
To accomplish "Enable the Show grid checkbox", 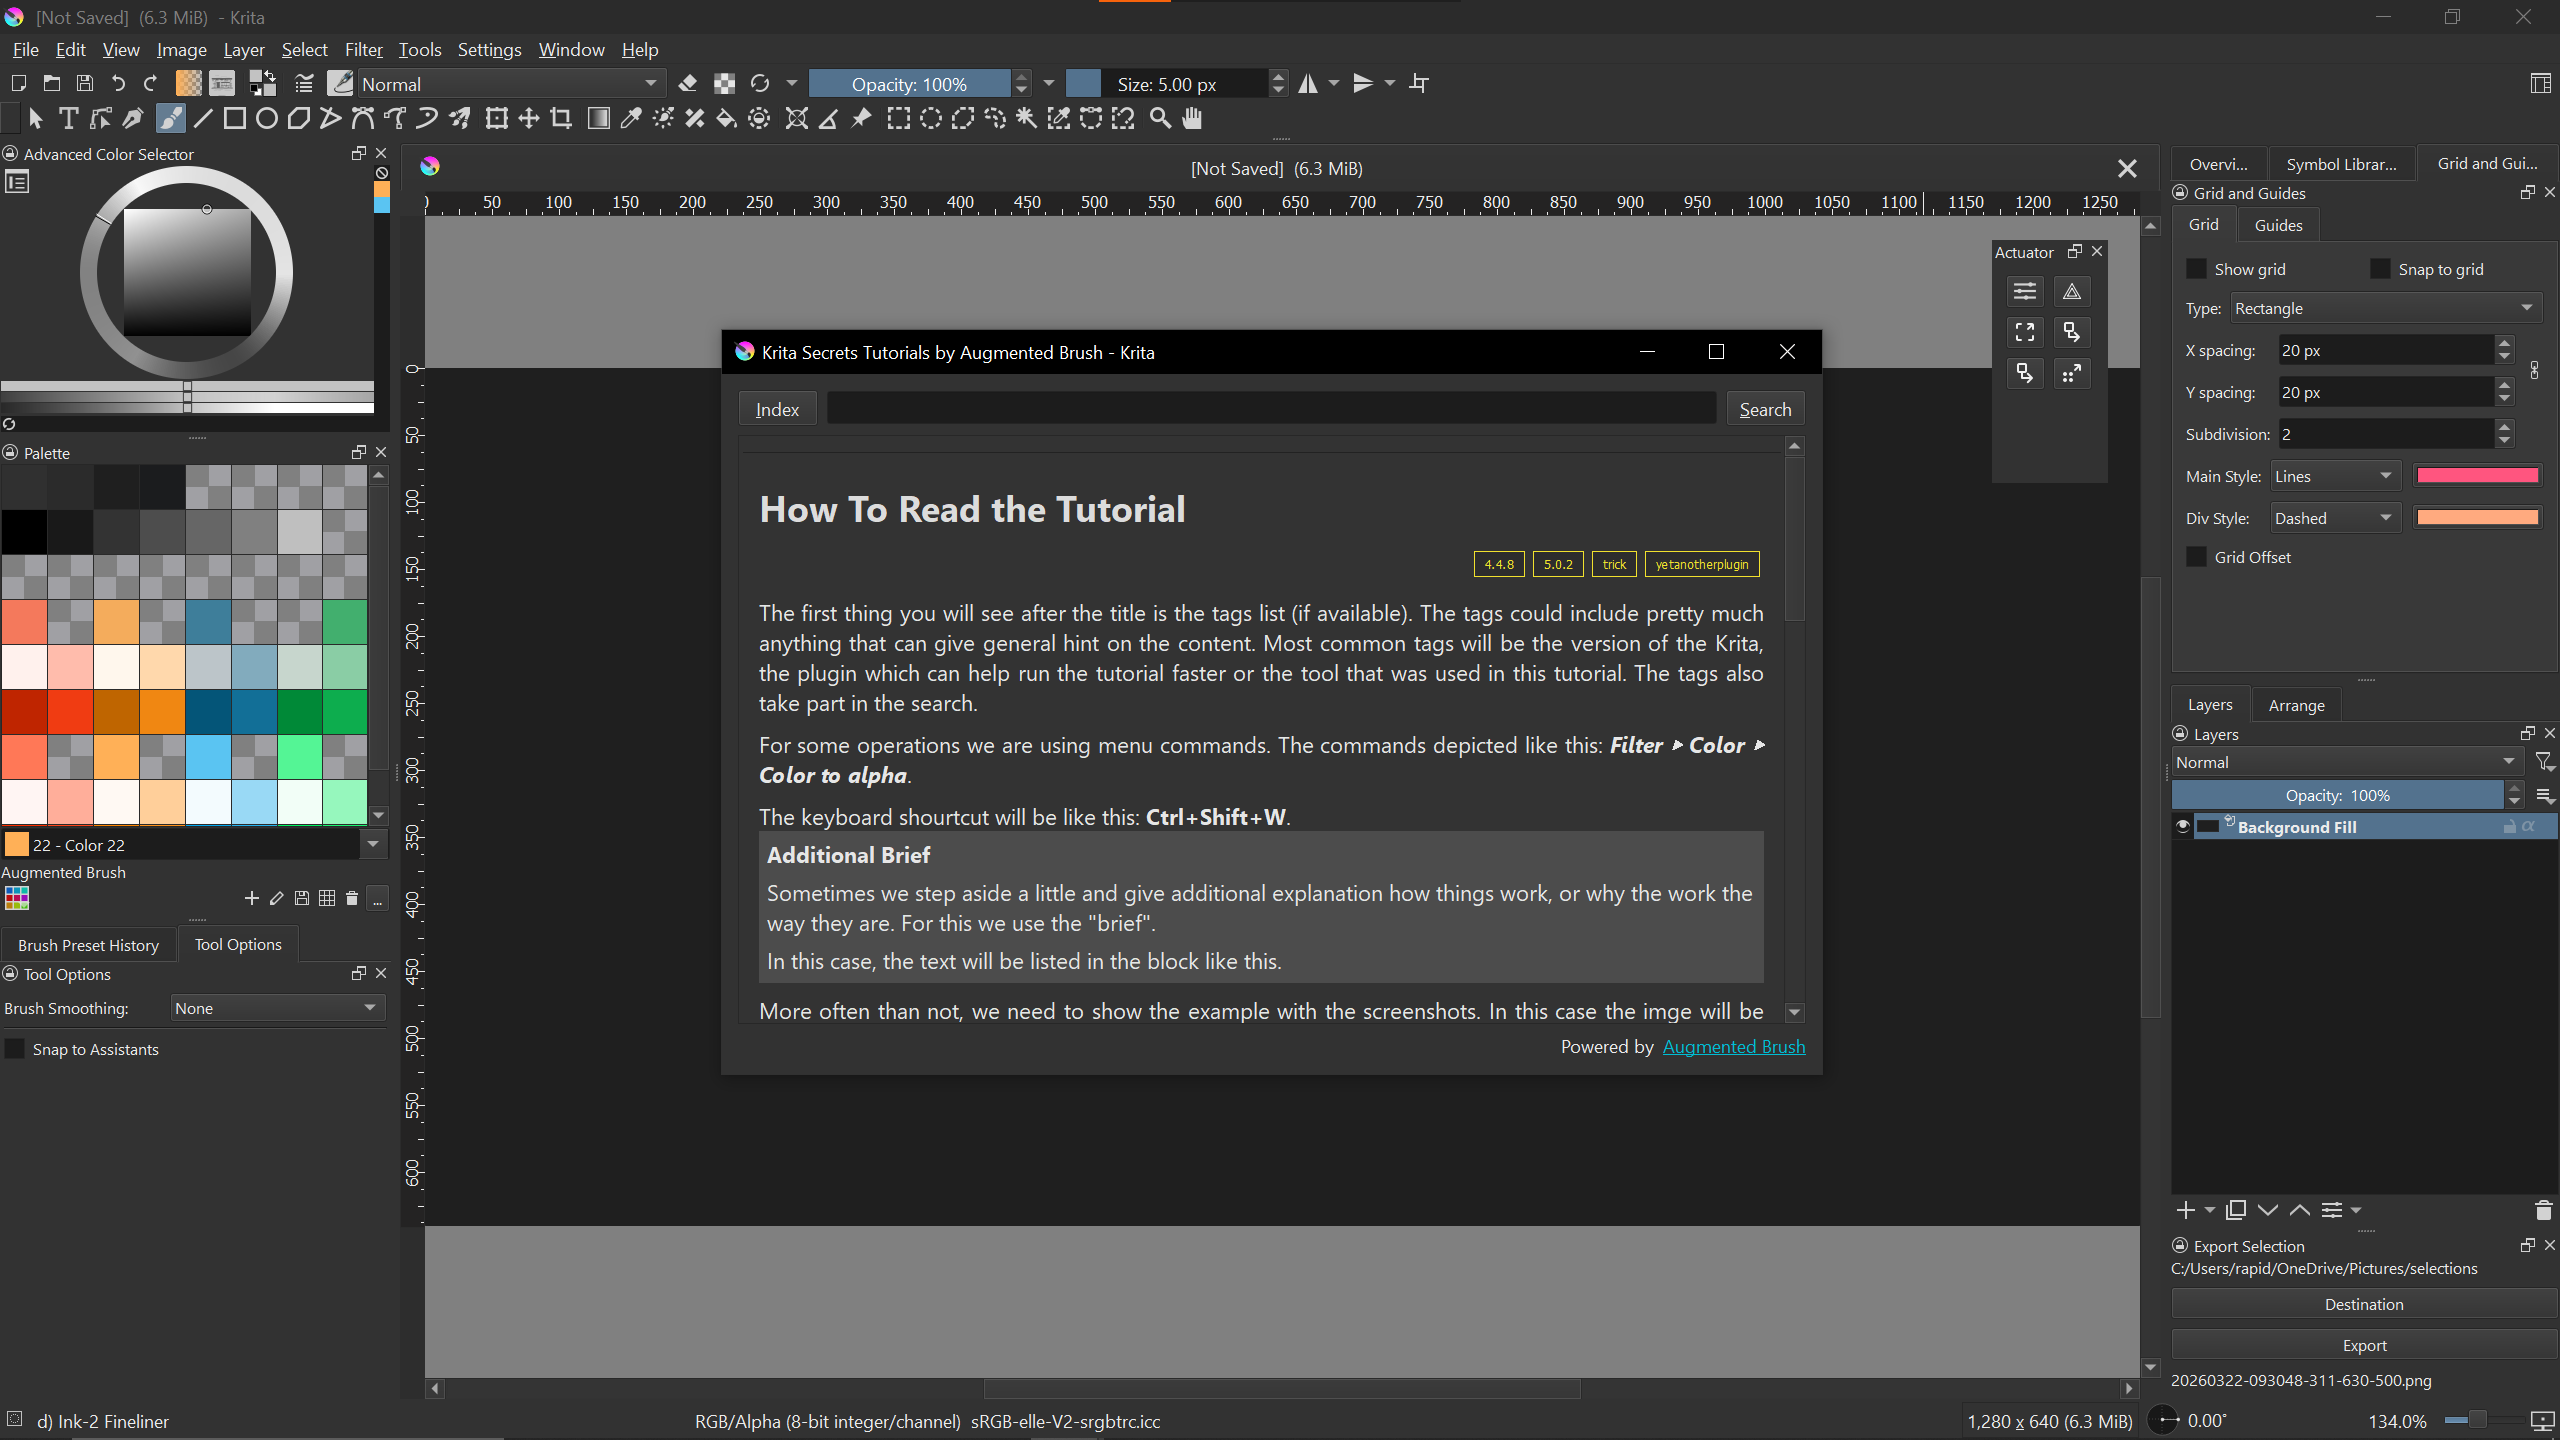I will pyautogui.click(x=2197, y=269).
